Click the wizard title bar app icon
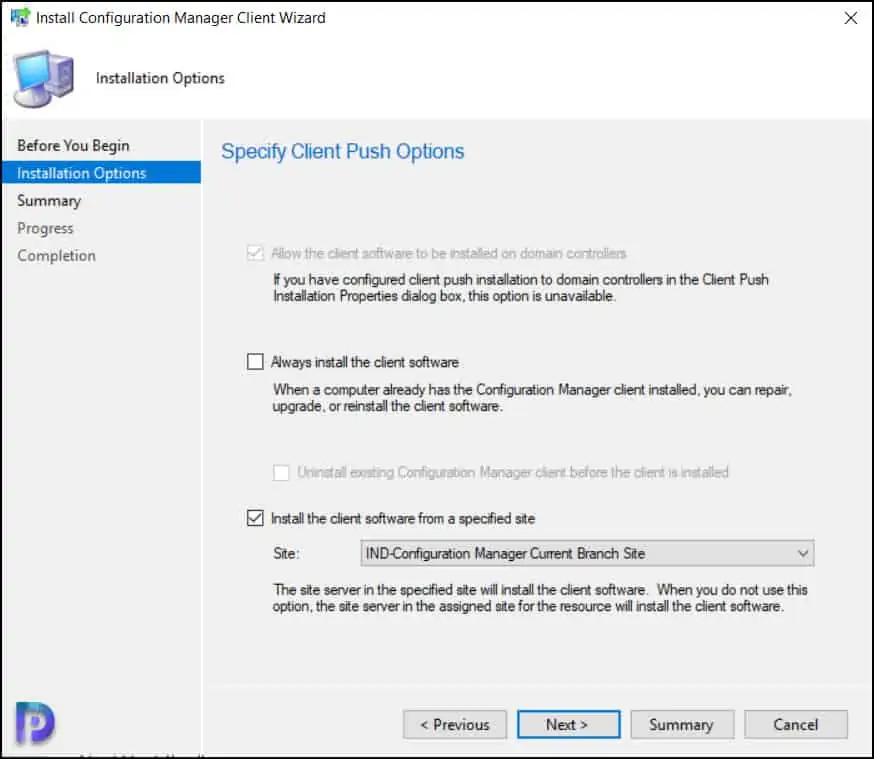Screen dimensions: 874x759 19,18
